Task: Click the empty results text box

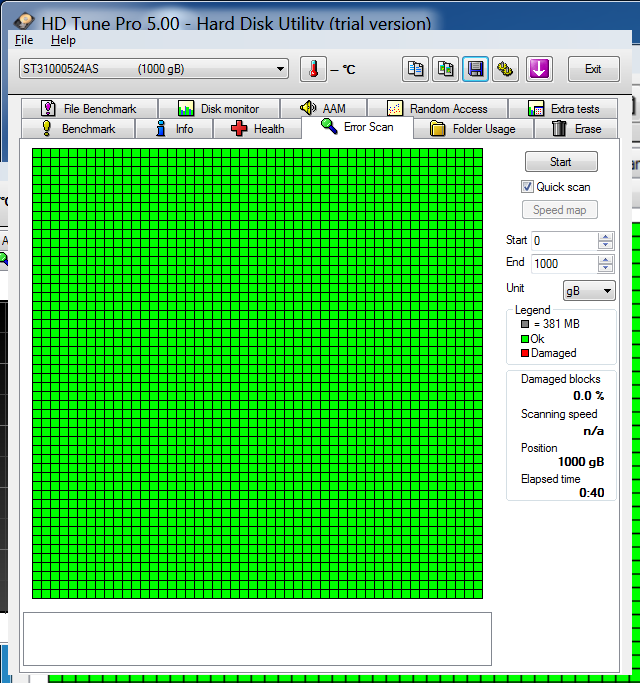Action: [x=257, y=639]
